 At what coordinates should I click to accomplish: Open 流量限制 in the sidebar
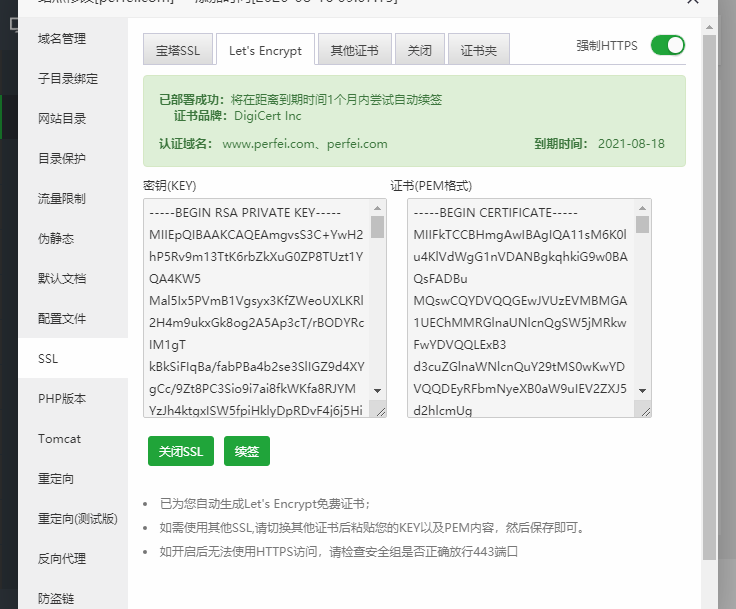point(73,198)
